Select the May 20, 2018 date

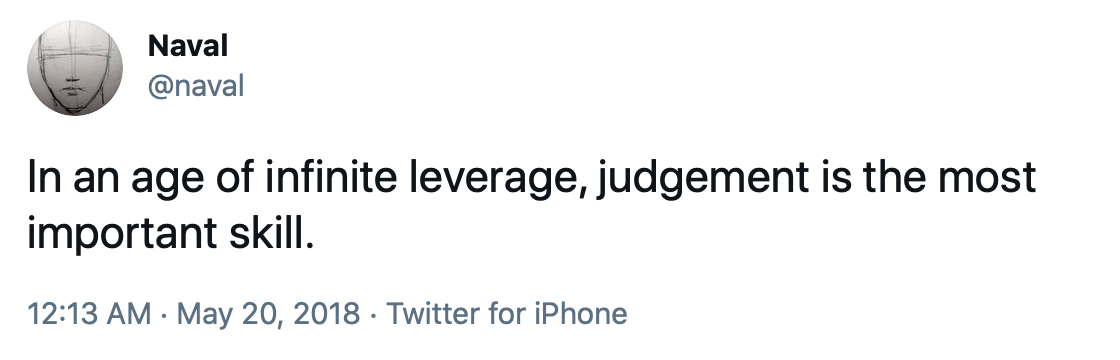coord(268,314)
